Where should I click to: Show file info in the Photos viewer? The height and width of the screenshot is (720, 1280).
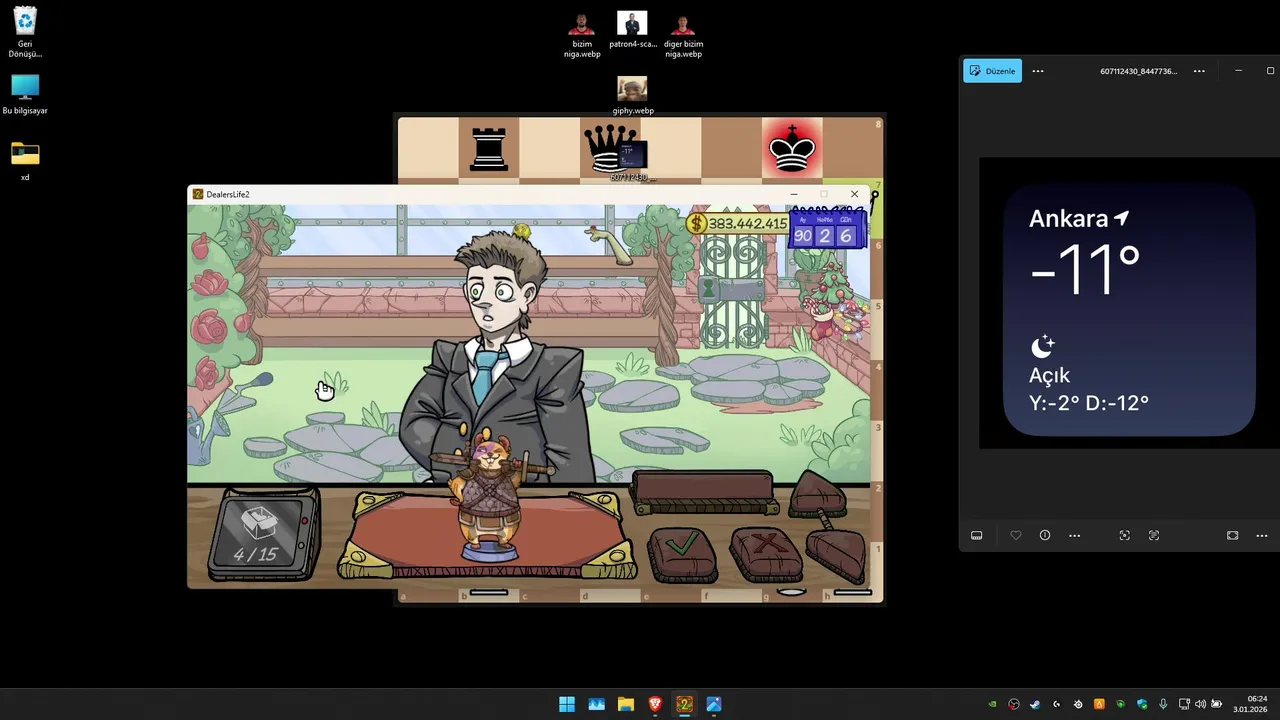[1045, 536]
